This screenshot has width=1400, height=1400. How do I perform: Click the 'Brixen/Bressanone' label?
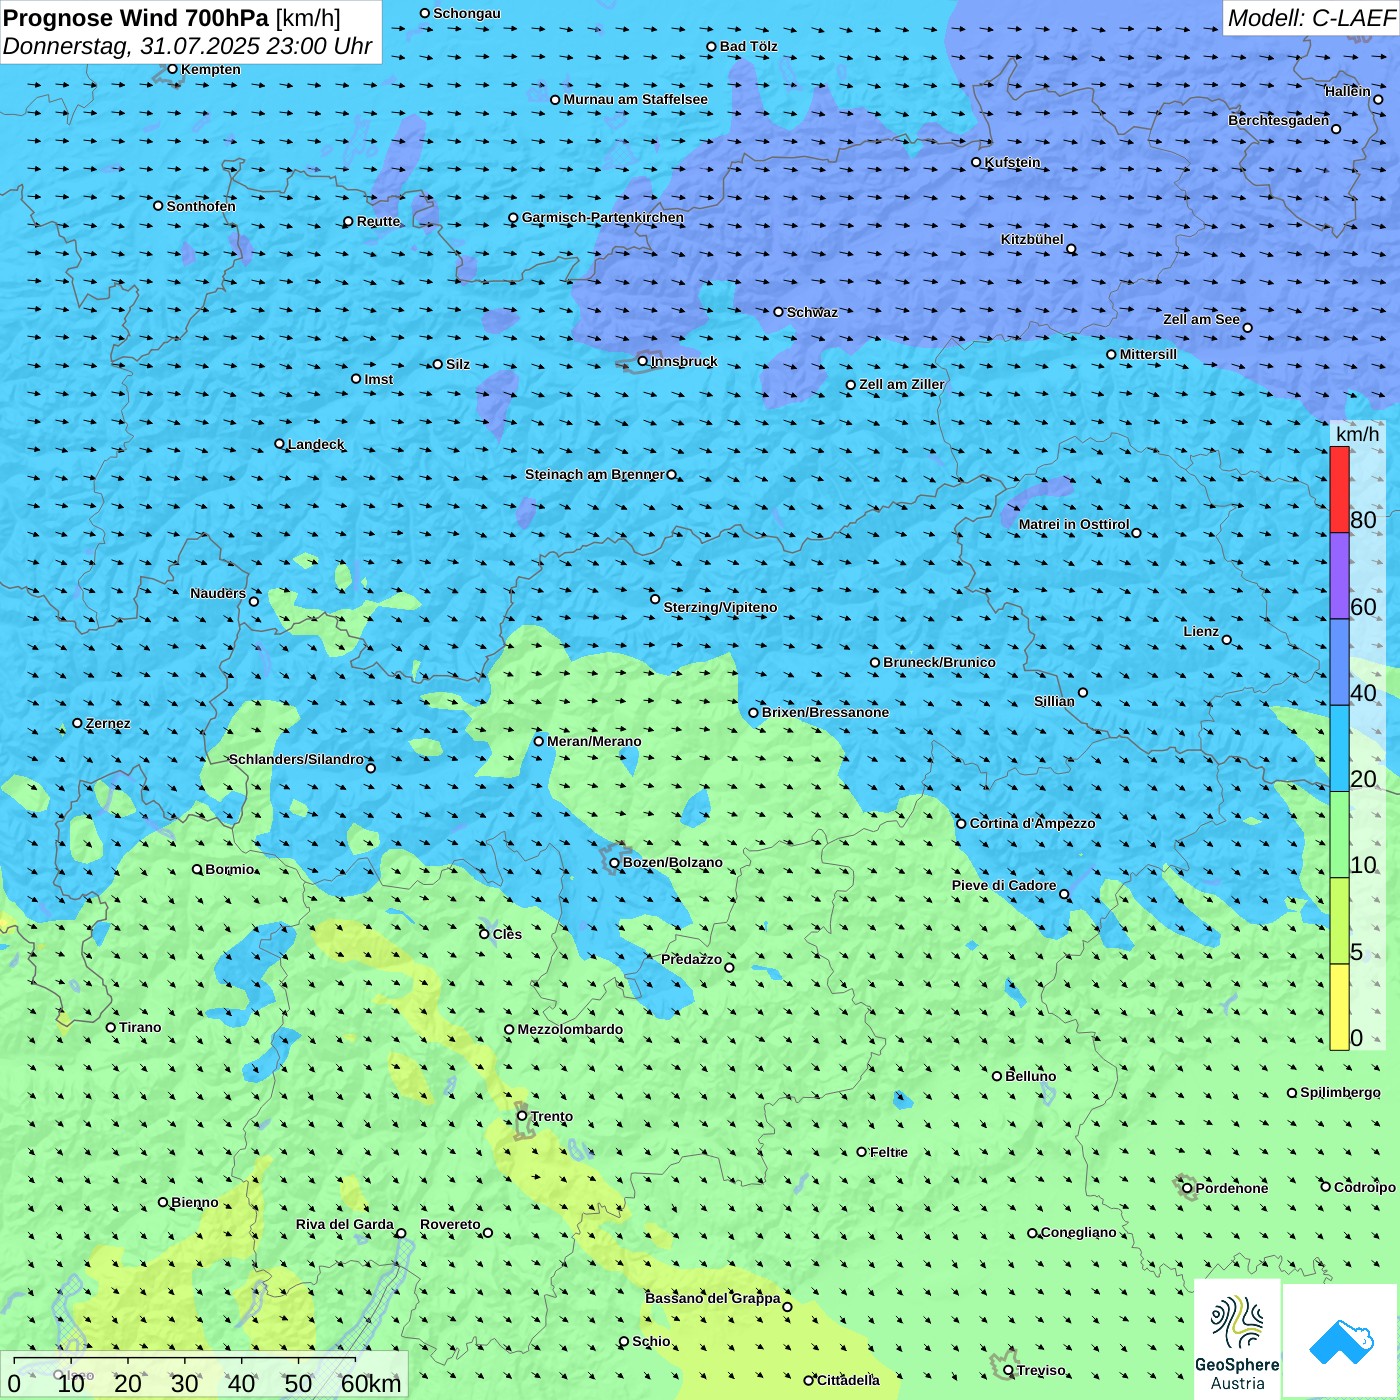(825, 712)
